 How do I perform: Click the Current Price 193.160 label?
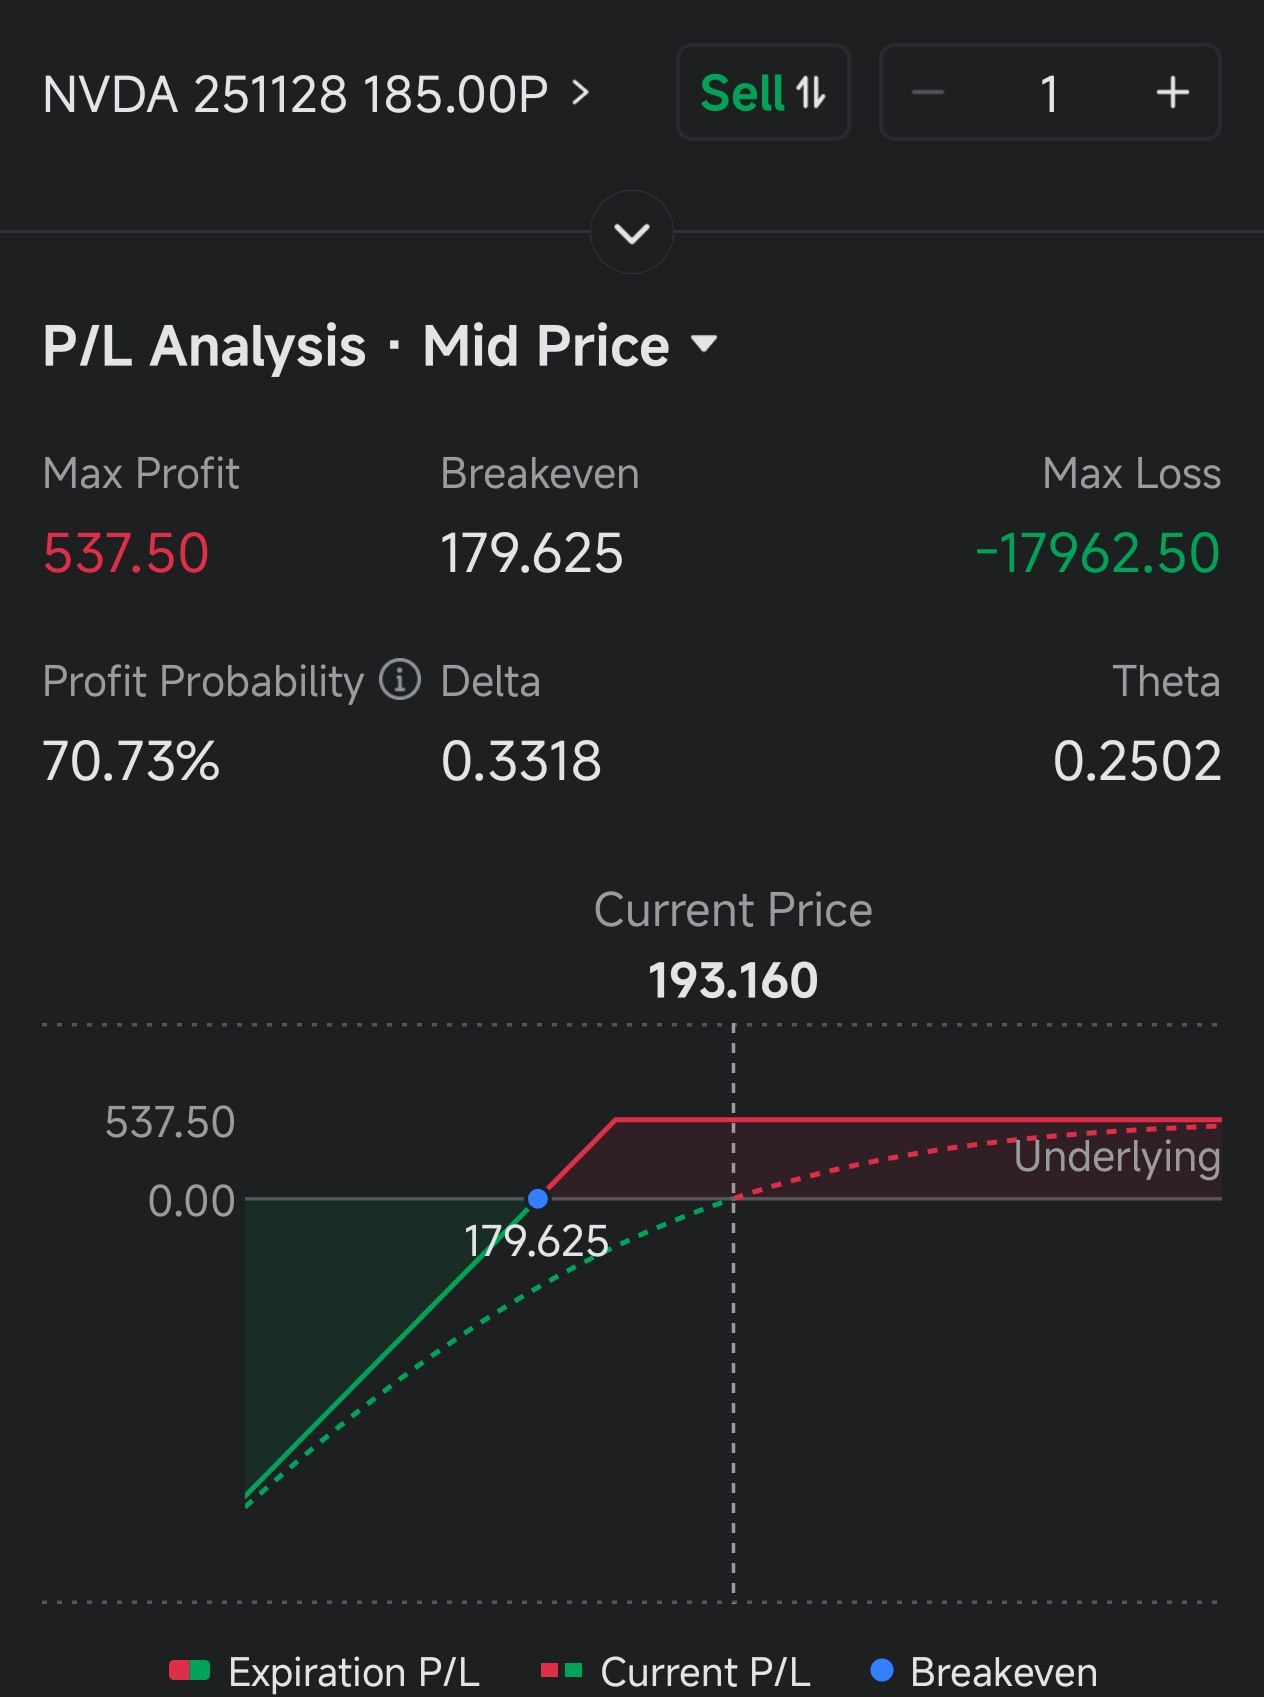click(x=733, y=979)
